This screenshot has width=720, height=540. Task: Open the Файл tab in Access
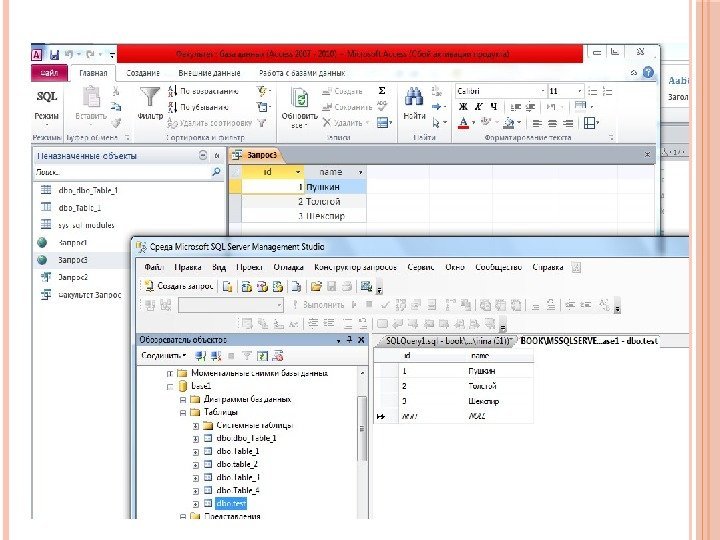click(x=49, y=73)
